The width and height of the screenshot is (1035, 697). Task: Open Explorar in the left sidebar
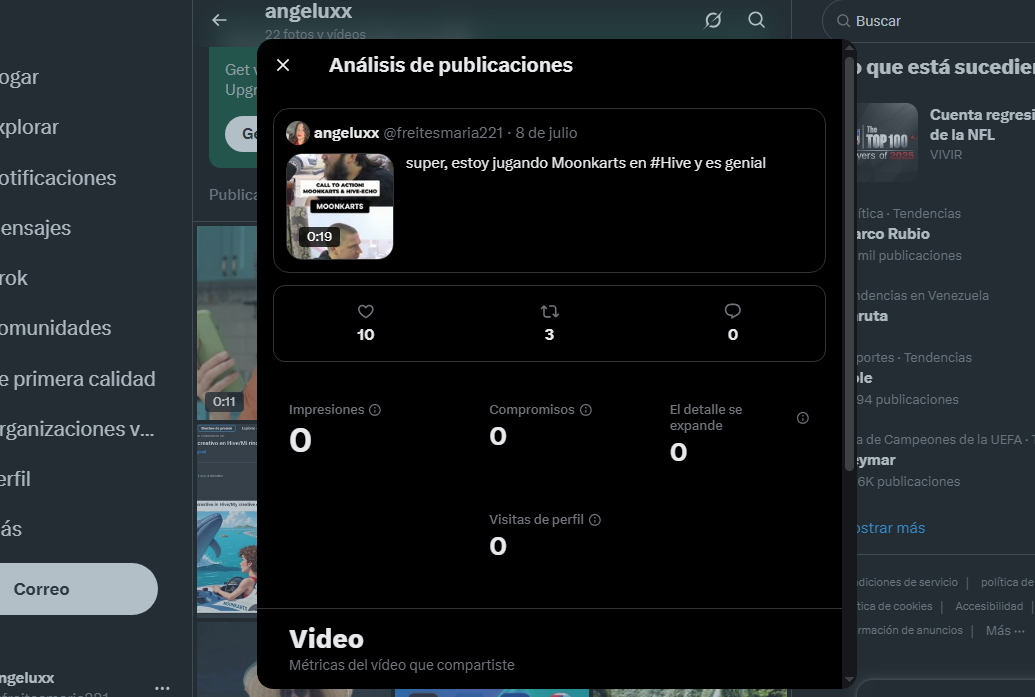[x=30, y=127]
